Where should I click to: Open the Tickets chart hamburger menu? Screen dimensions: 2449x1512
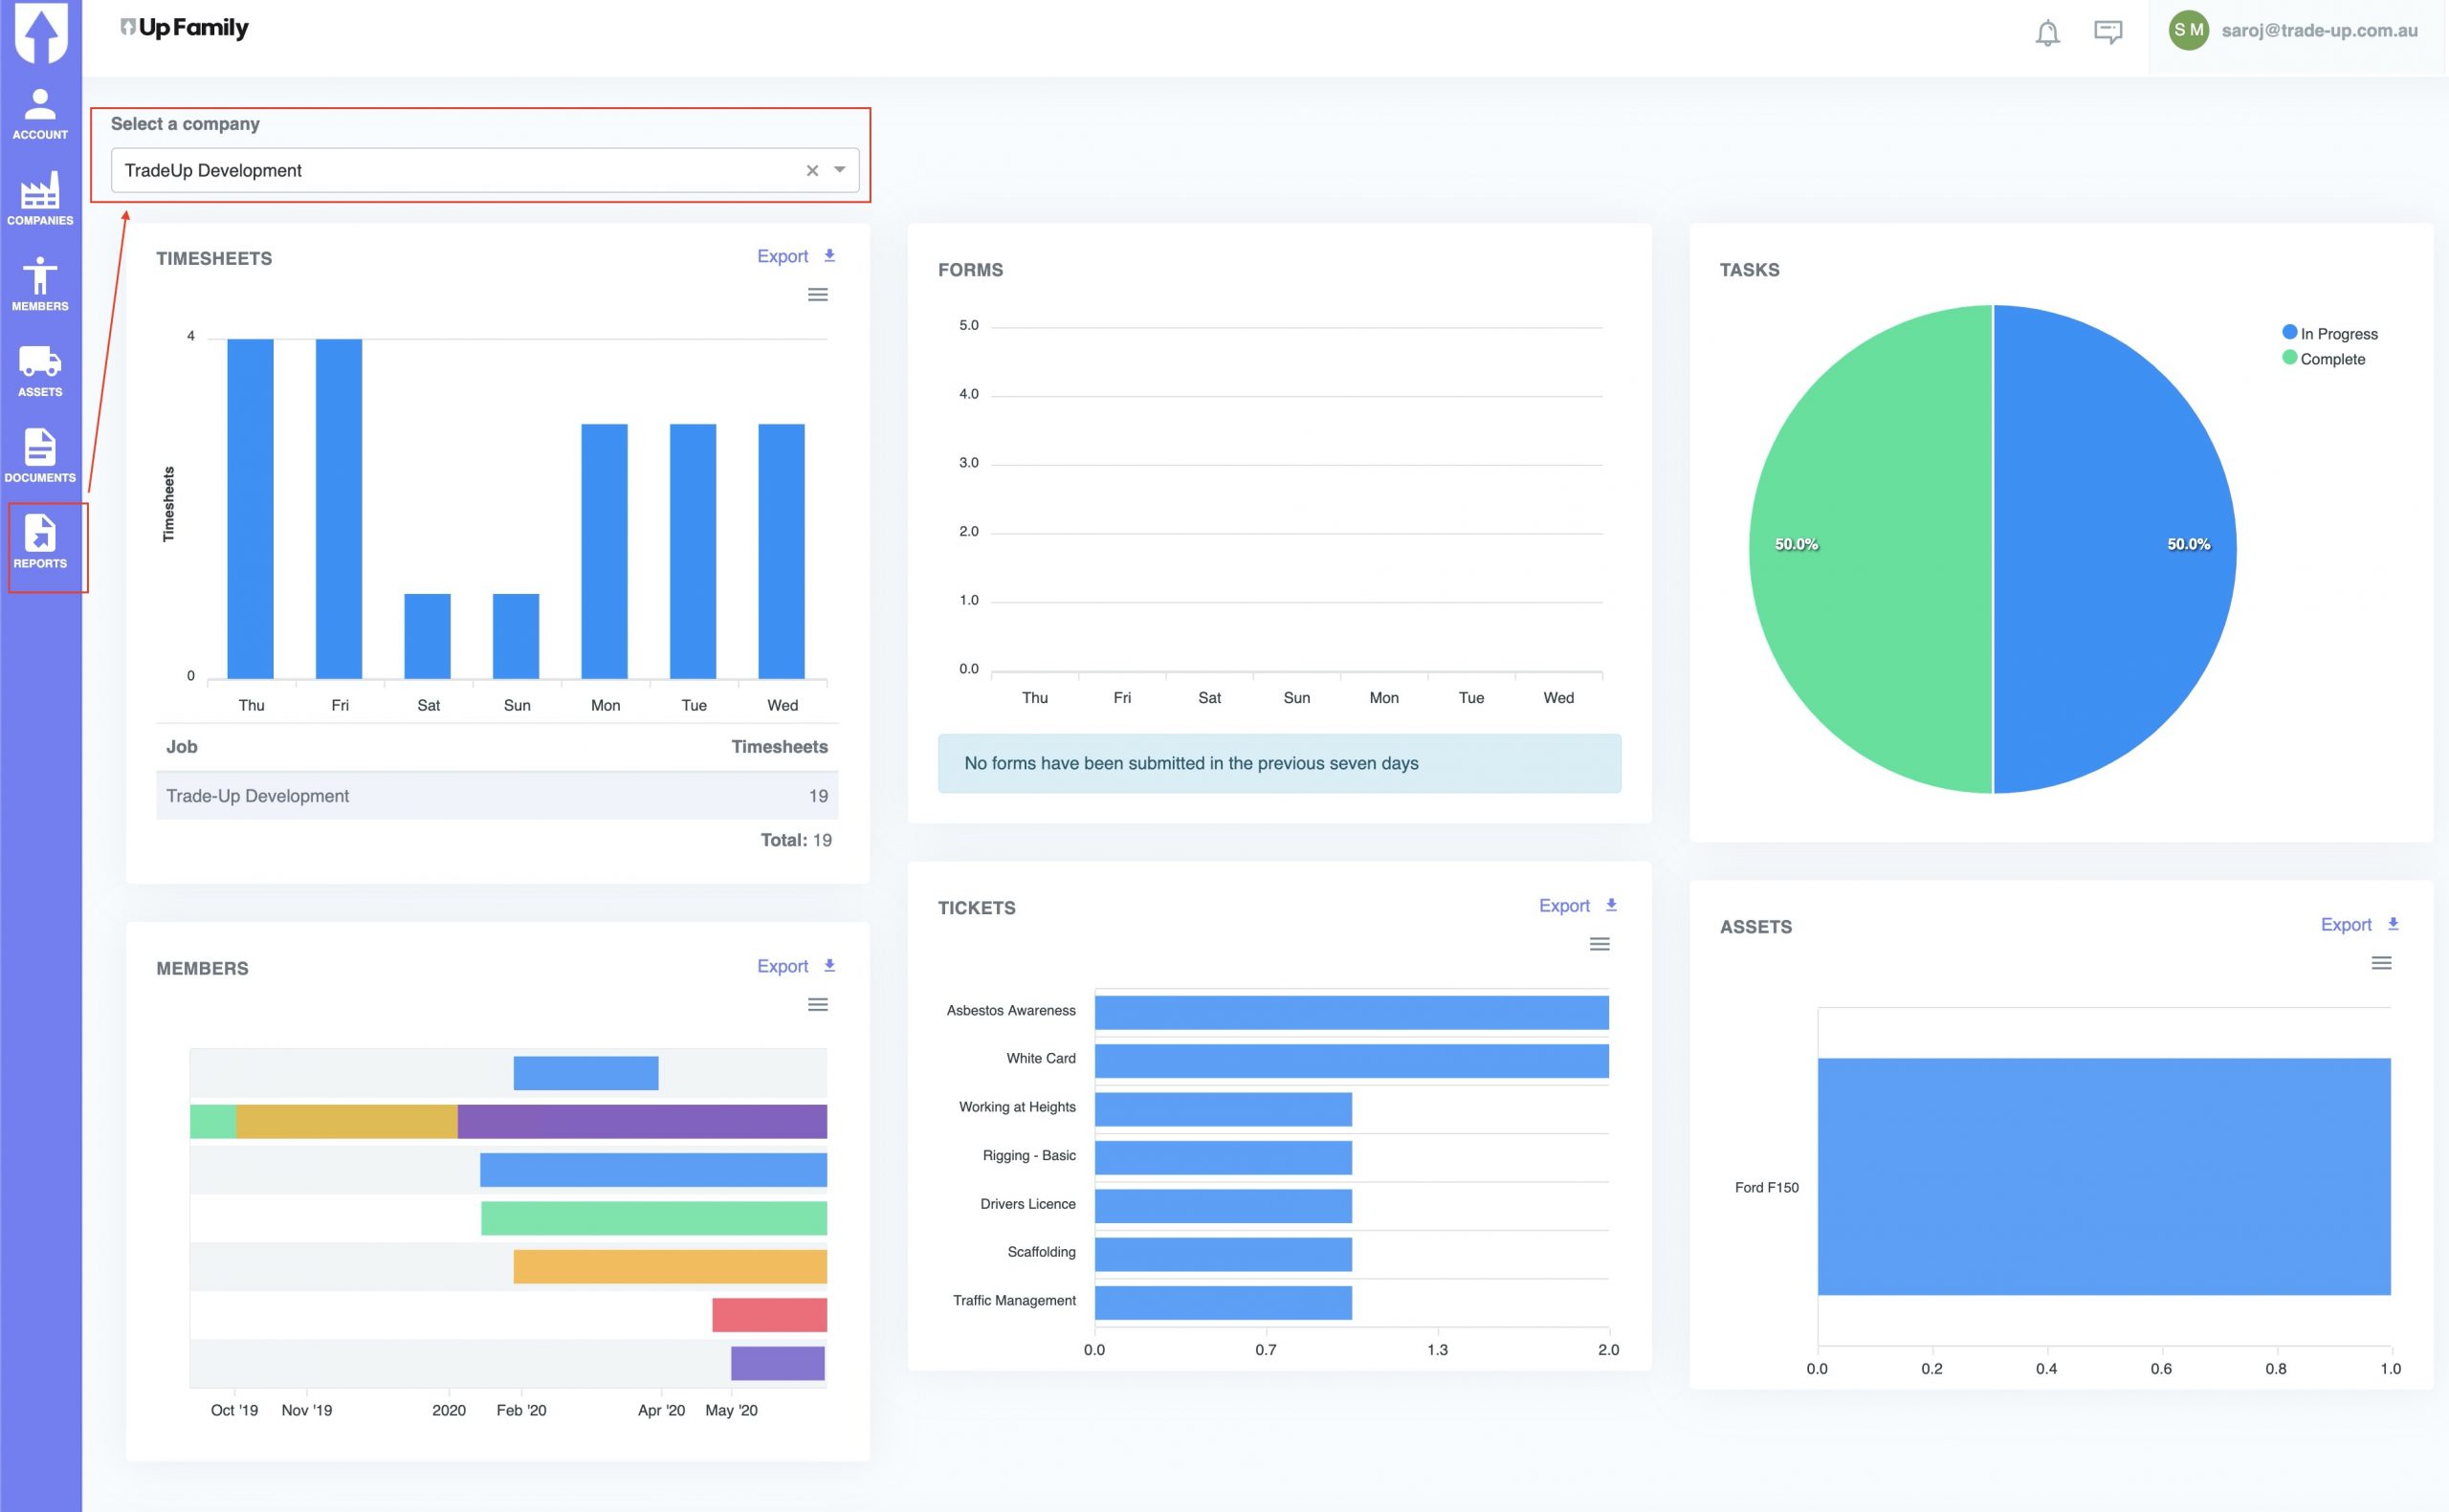(x=1599, y=944)
